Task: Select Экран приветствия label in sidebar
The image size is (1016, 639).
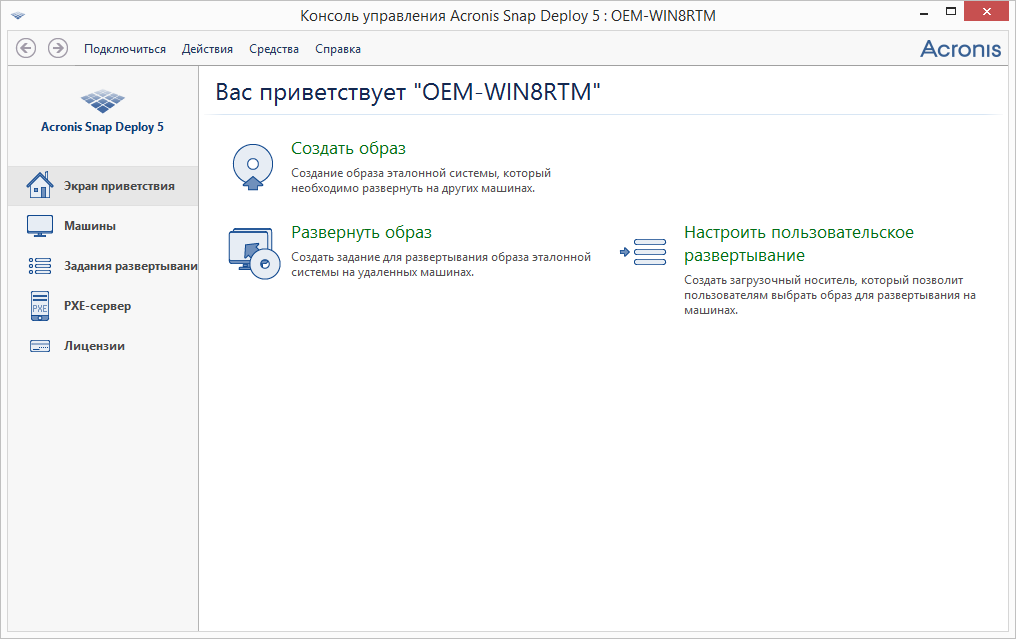Action: [119, 186]
